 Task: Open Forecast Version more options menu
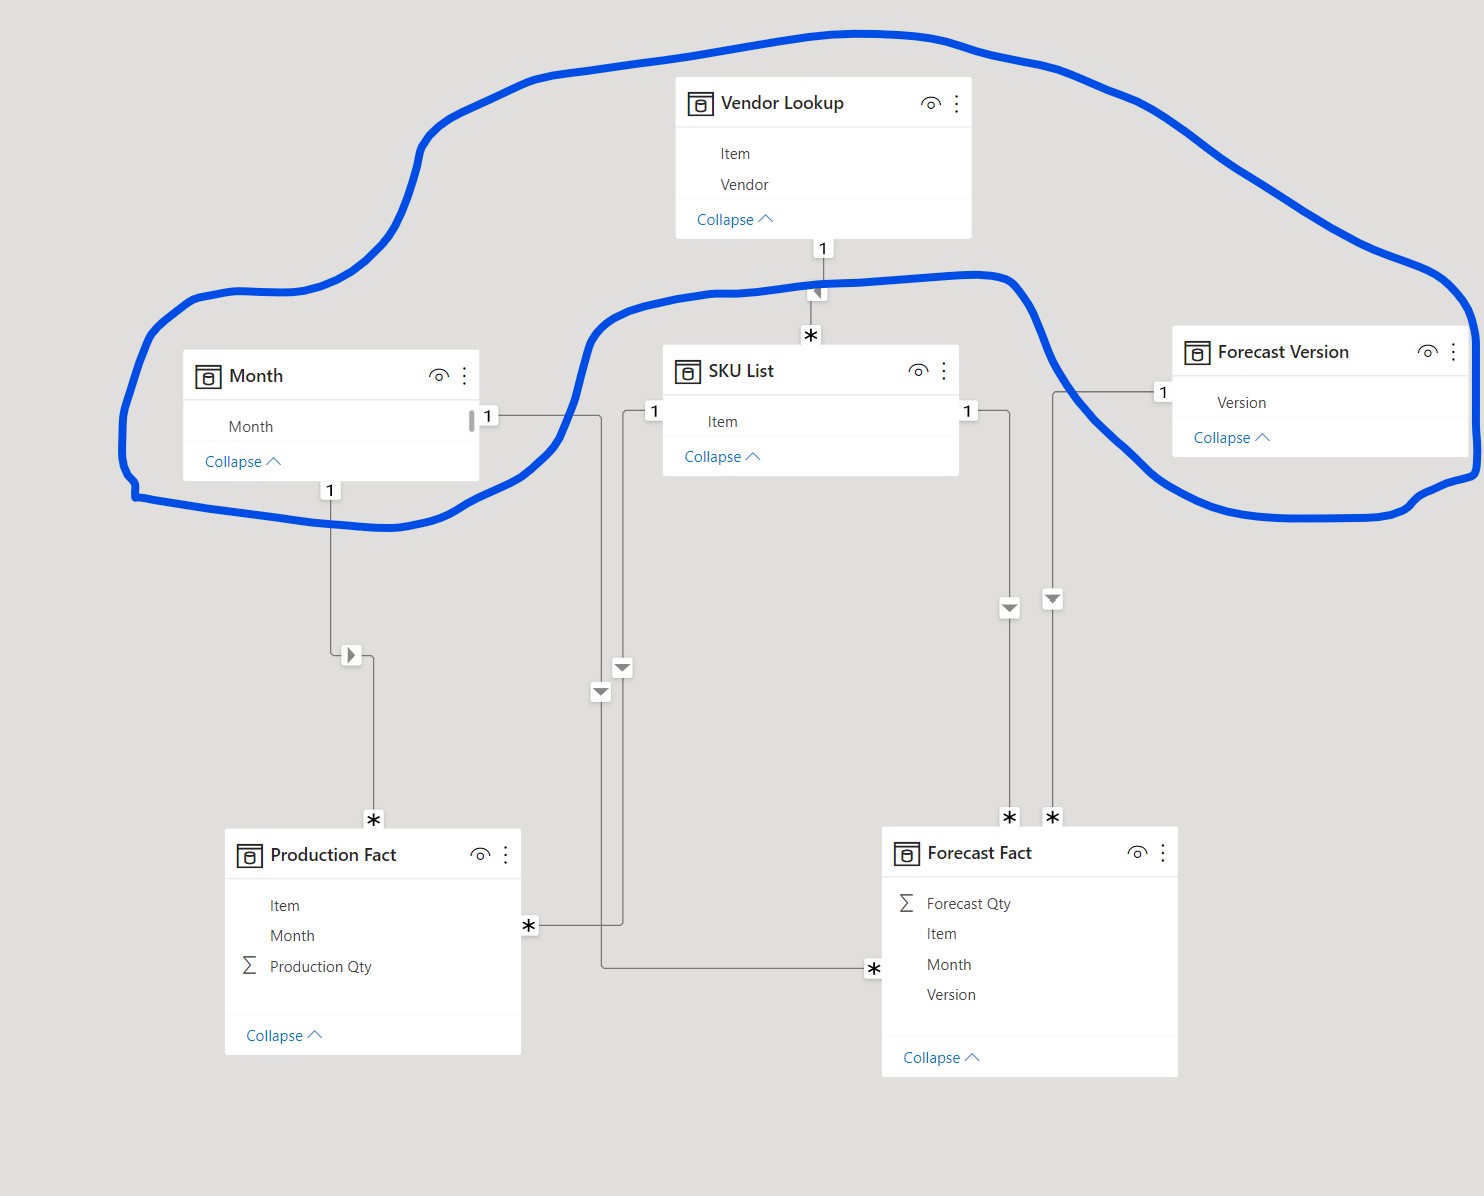pyautogui.click(x=1453, y=352)
